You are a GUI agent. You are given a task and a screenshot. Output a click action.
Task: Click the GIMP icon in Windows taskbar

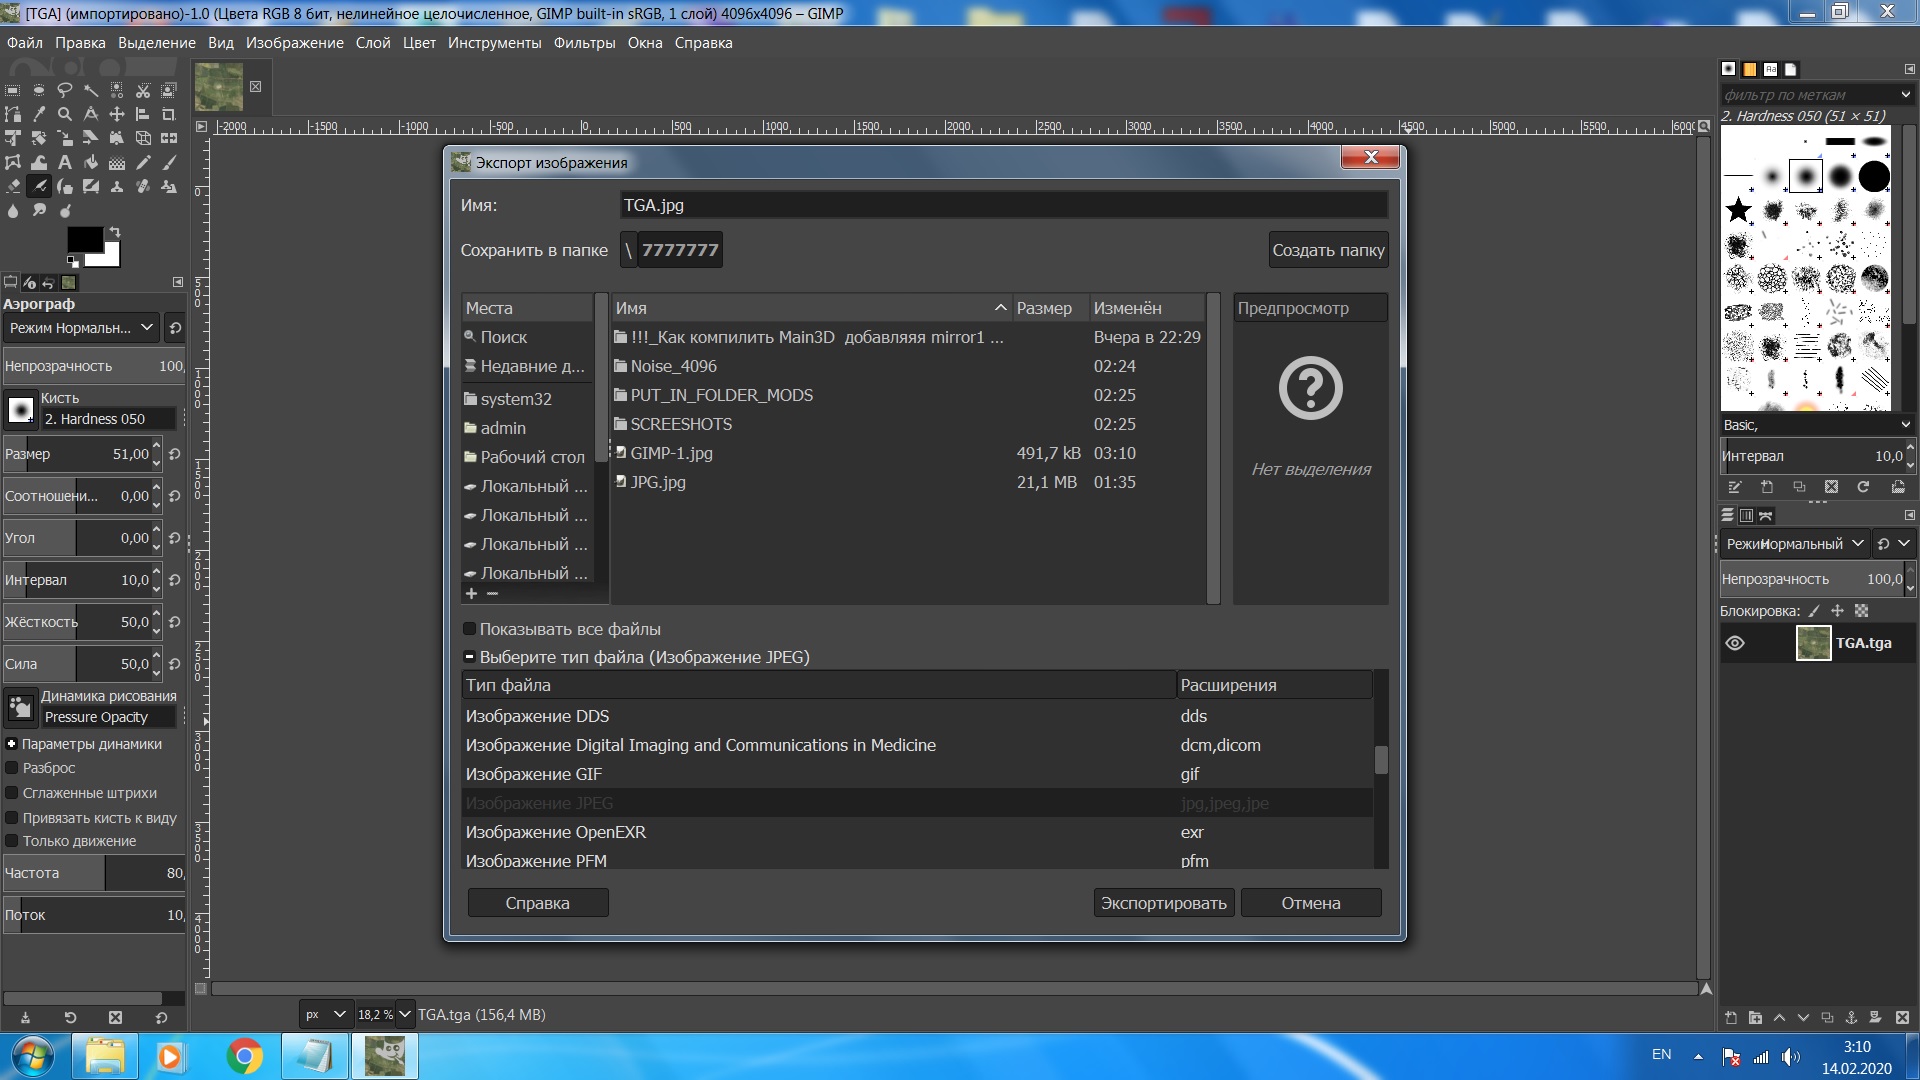click(x=385, y=1056)
